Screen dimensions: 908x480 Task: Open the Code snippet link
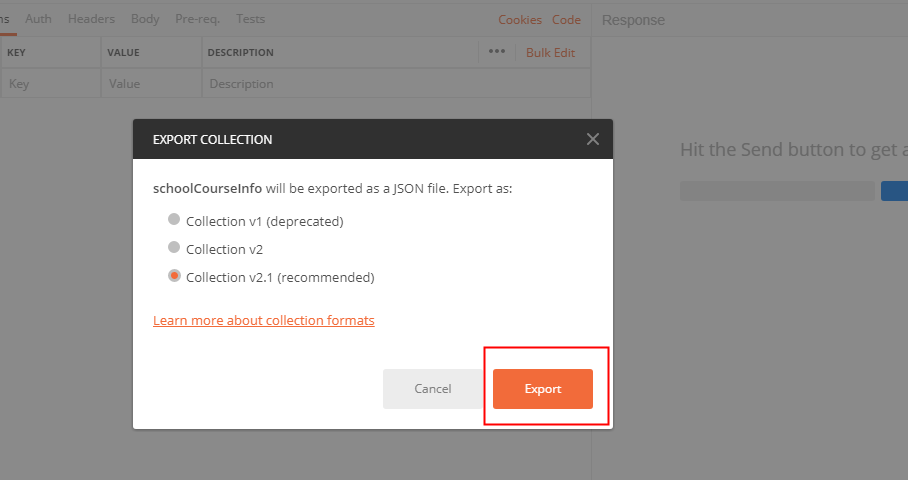[x=566, y=20]
